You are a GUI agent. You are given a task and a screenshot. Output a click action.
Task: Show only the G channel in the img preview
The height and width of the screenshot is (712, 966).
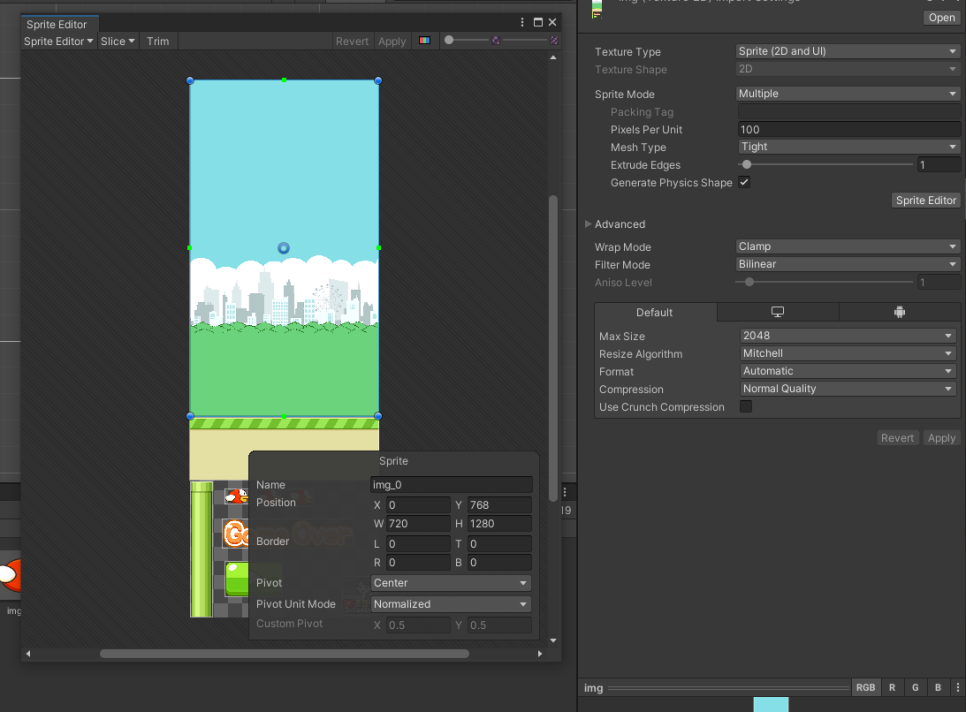point(914,687)
